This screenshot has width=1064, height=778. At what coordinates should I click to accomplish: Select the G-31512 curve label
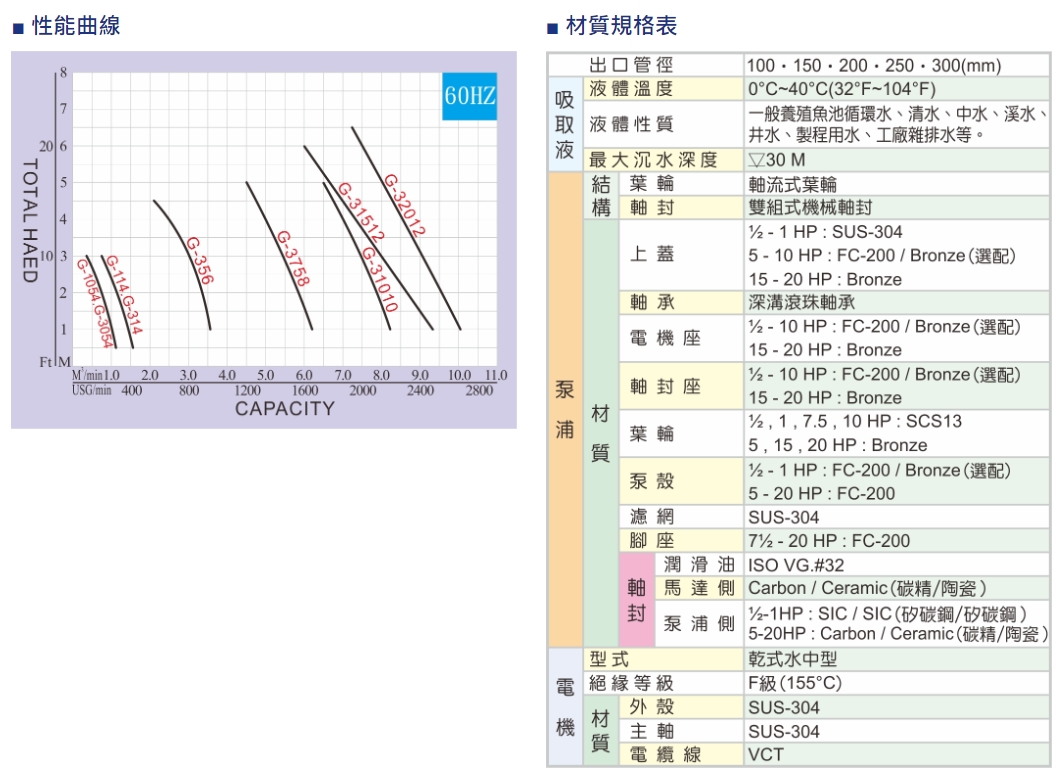tap(361, 212)
